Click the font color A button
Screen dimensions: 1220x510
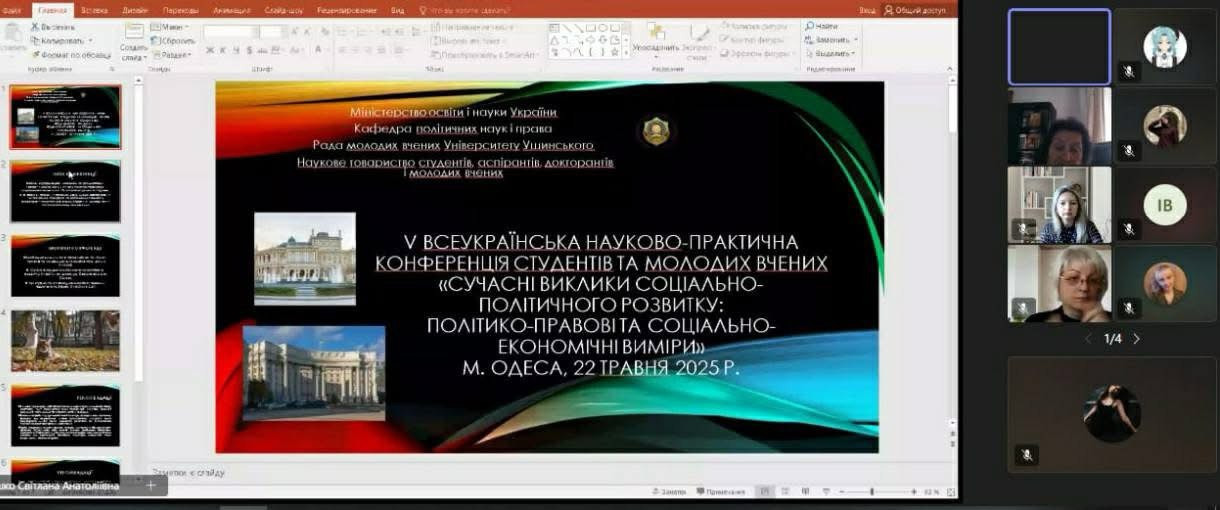tap(318, 49)
